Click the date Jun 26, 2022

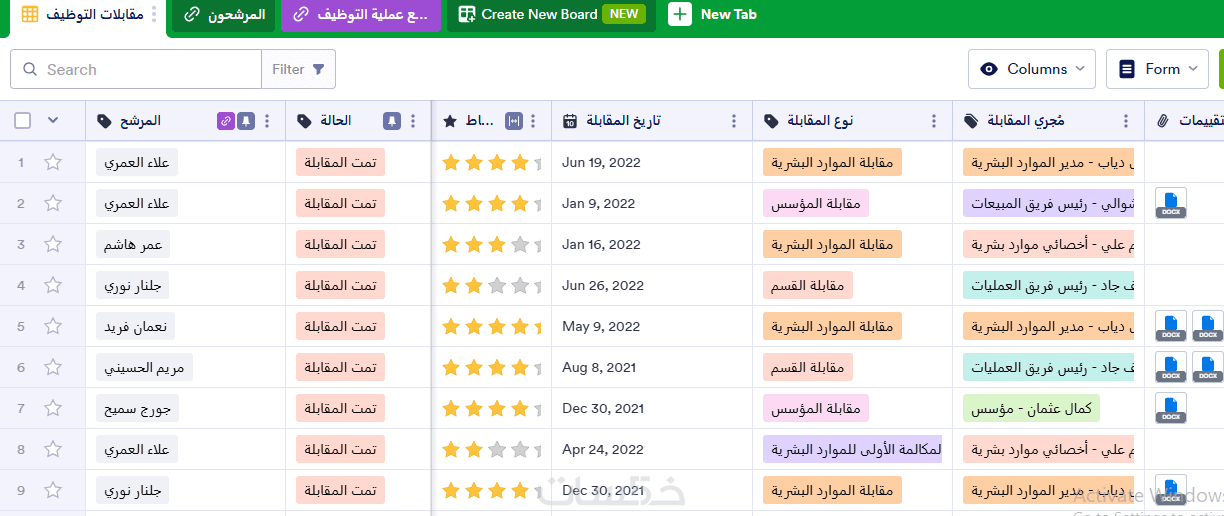603,285
